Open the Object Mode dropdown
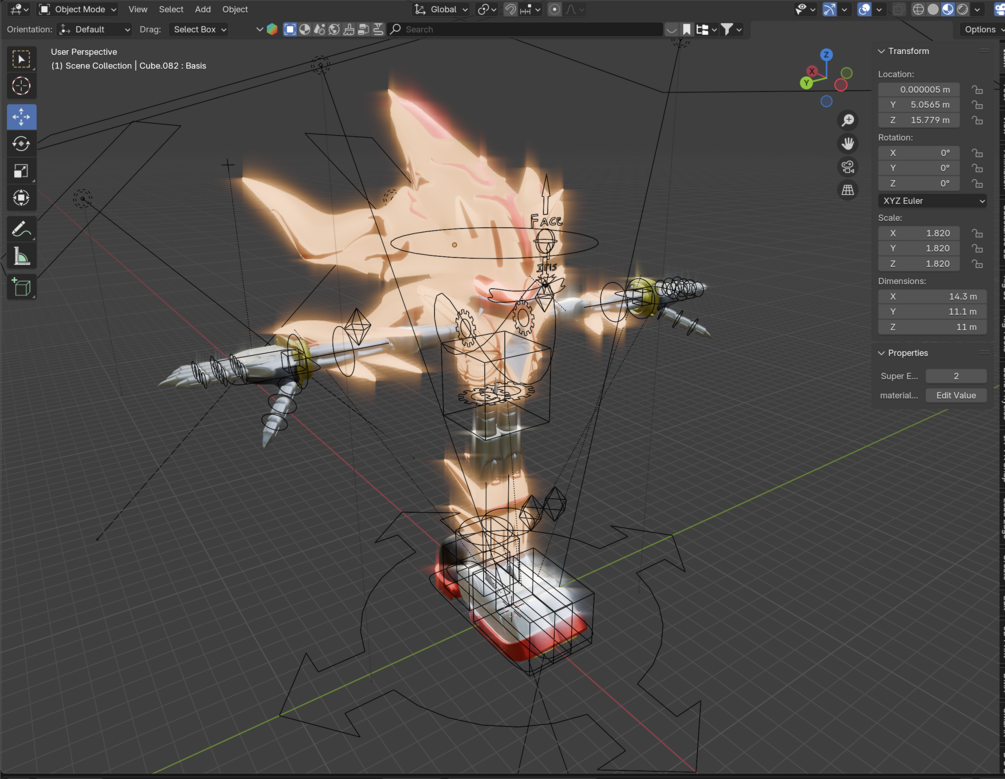The height and width of the screenshot is (779, 1005). [78, 10]
